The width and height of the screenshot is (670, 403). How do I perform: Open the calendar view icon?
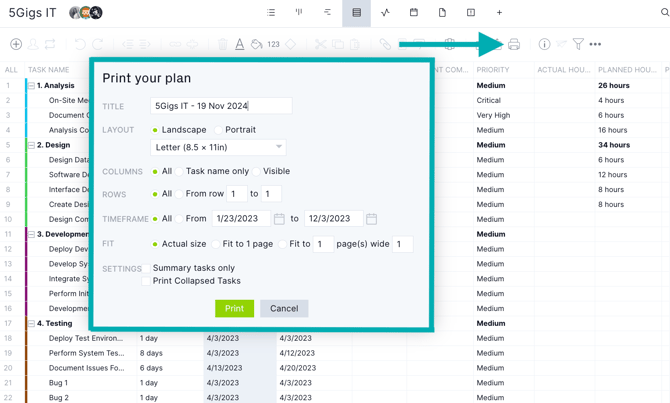click(x=414, y=12)
